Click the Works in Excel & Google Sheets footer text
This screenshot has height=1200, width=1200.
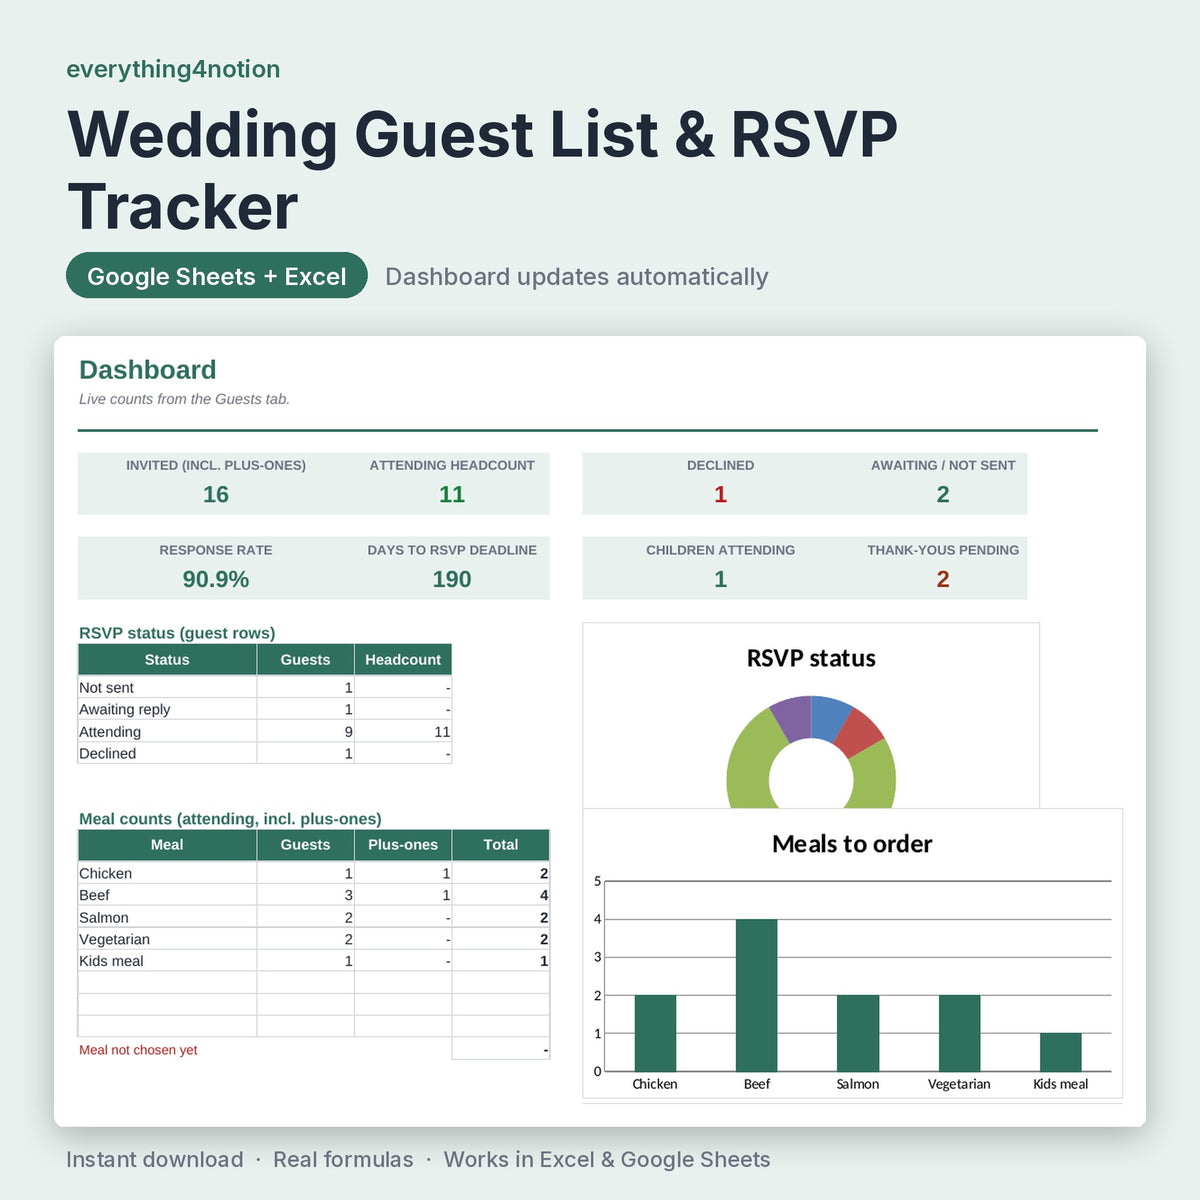pyautogui.click(x=607, y=1160)
